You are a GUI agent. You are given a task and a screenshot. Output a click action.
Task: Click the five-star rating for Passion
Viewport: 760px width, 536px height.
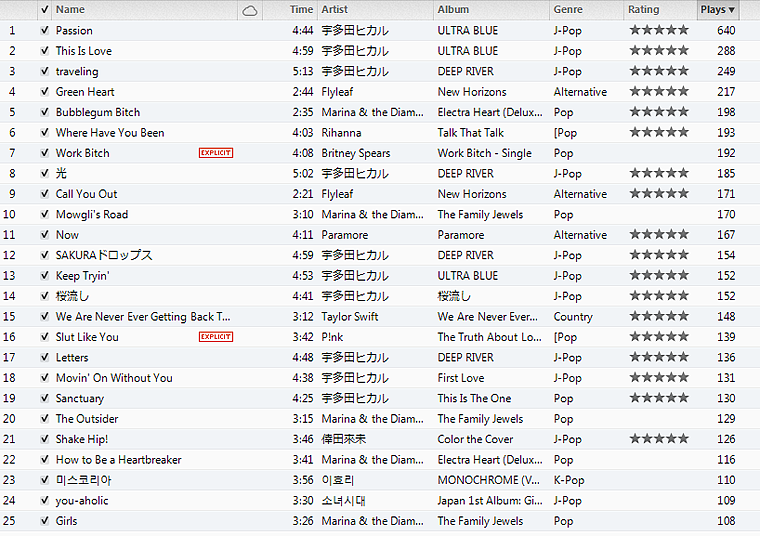[x=659, y=30]
